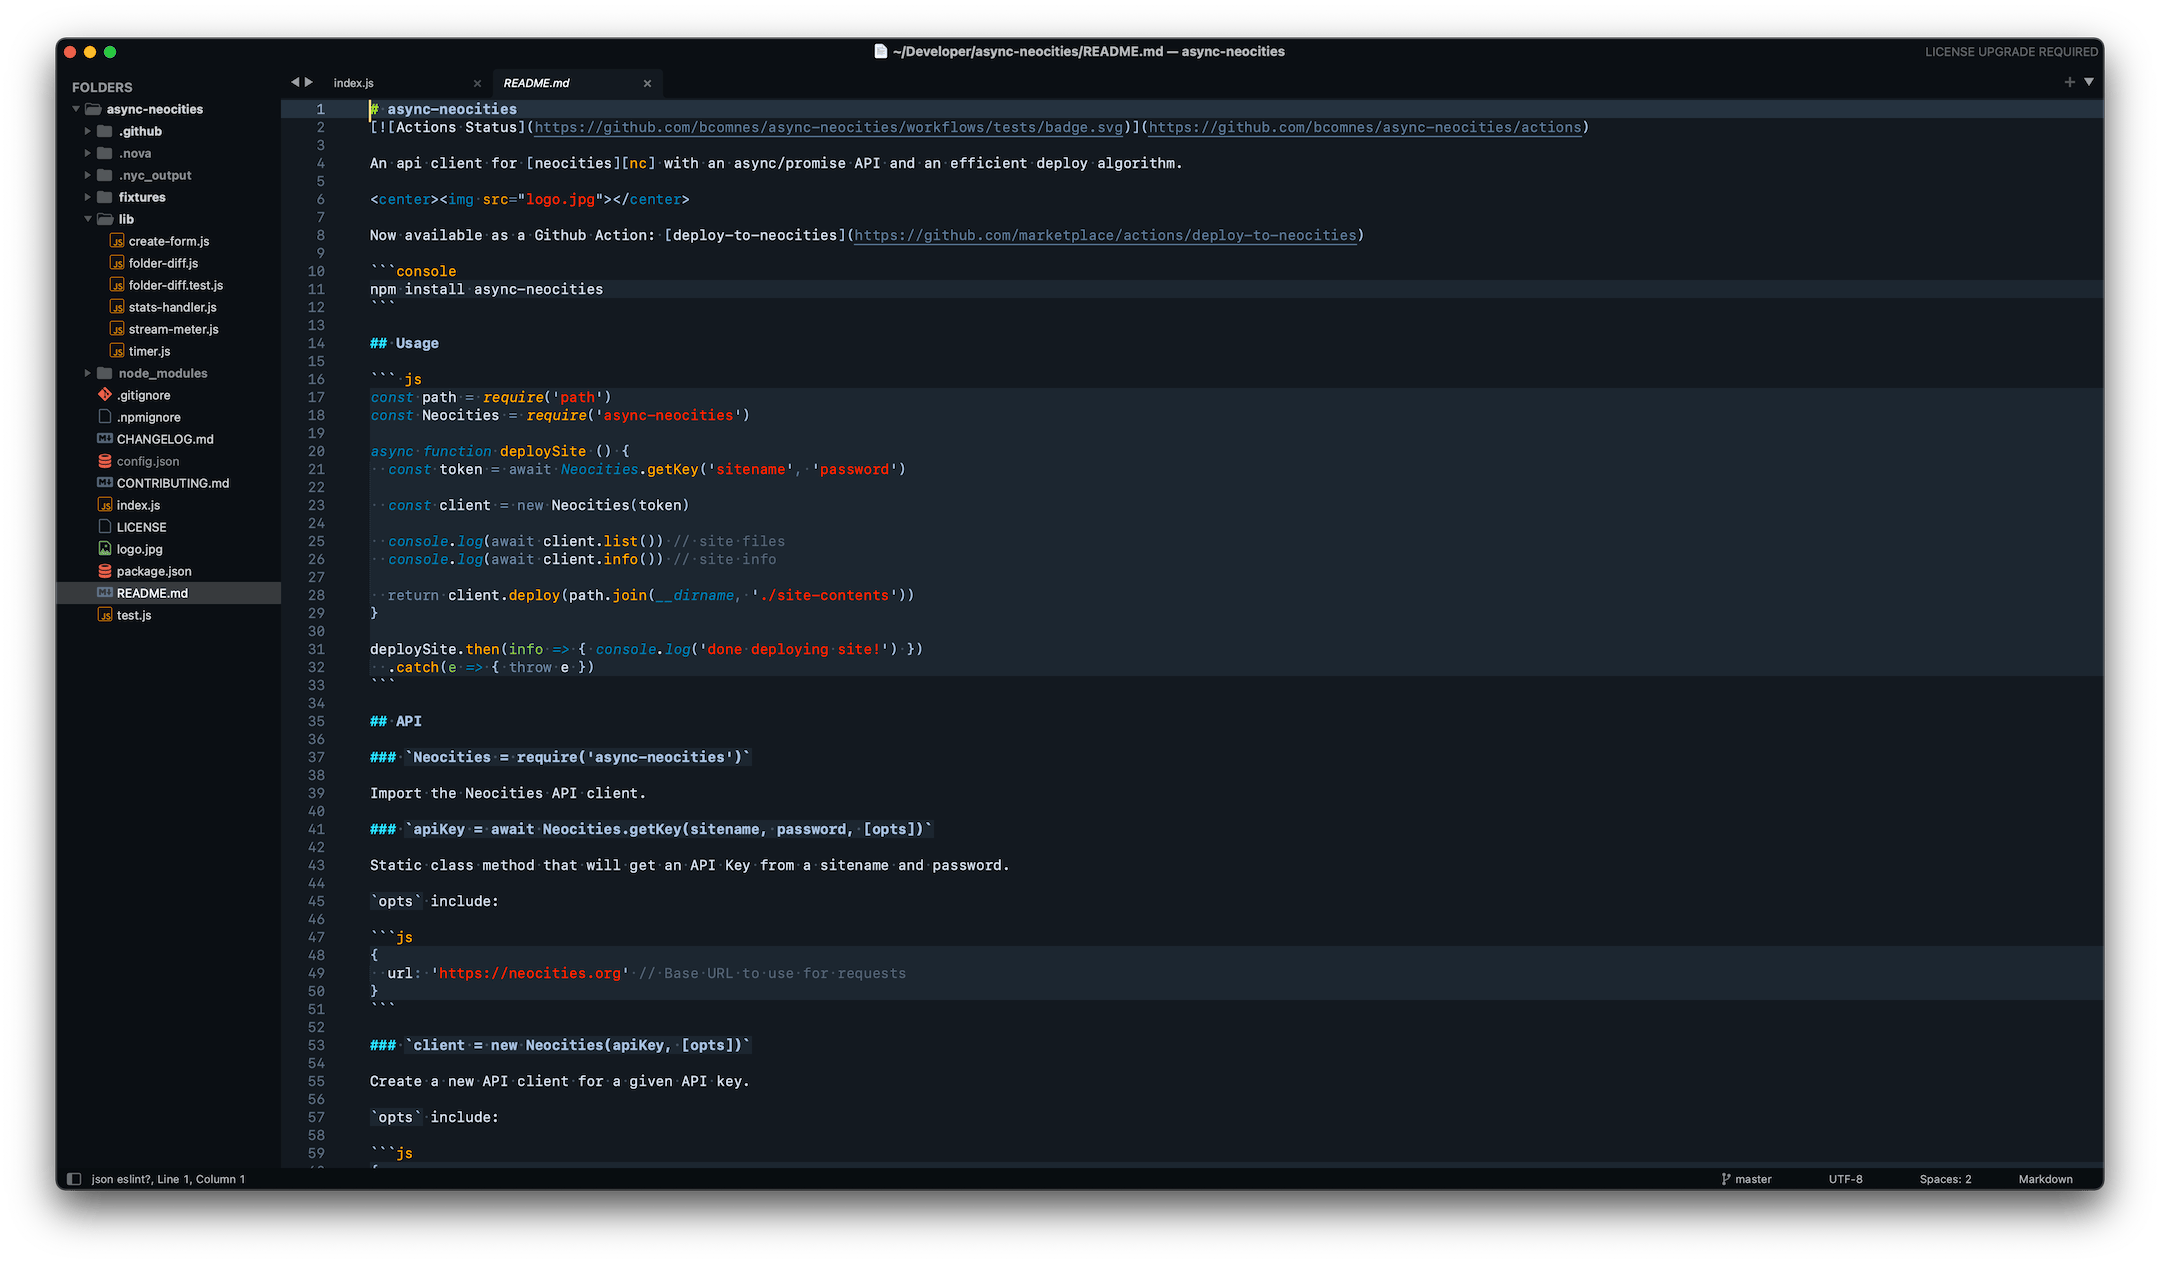
Task: Click the markdown icon of sidebar README.md
Action: (x=105, y=592)
